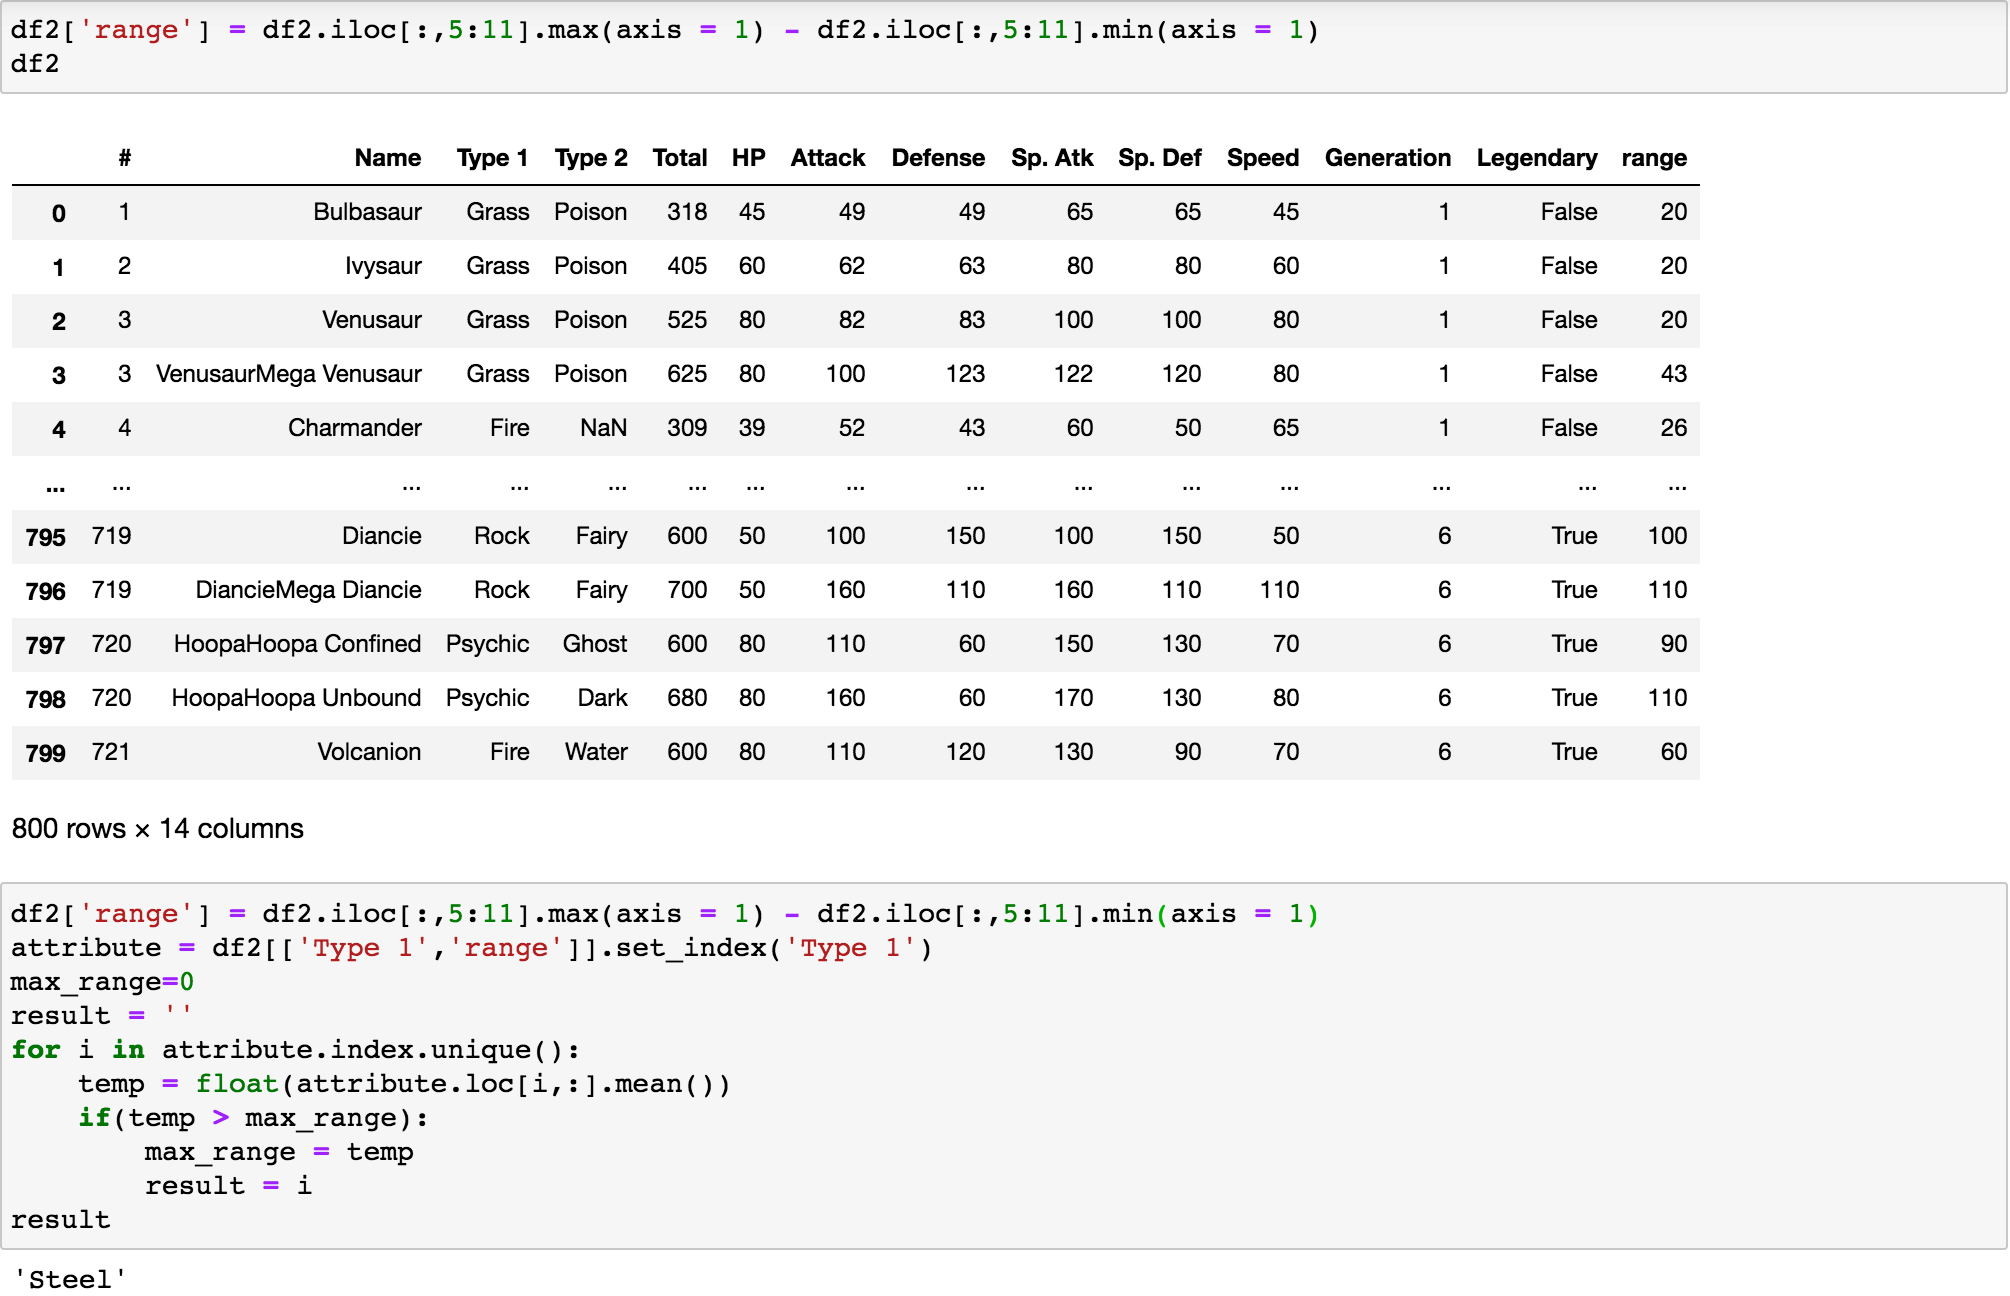Image resolution: width=2010 pixels, height=1296 pixels.
Task: Click the max_range=0 code line
Action: (102, 982)
